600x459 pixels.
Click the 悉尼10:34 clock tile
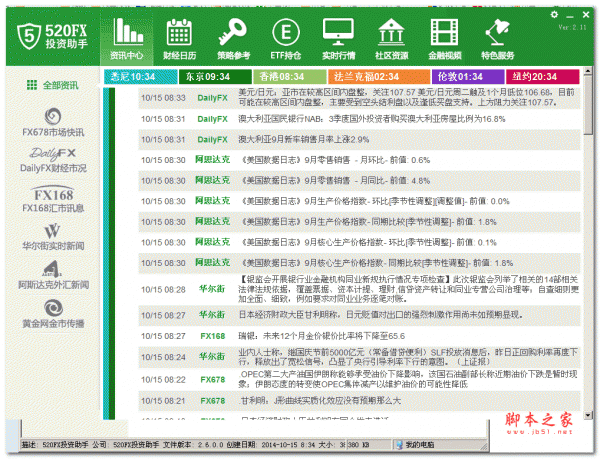click(x=140, y=76)
